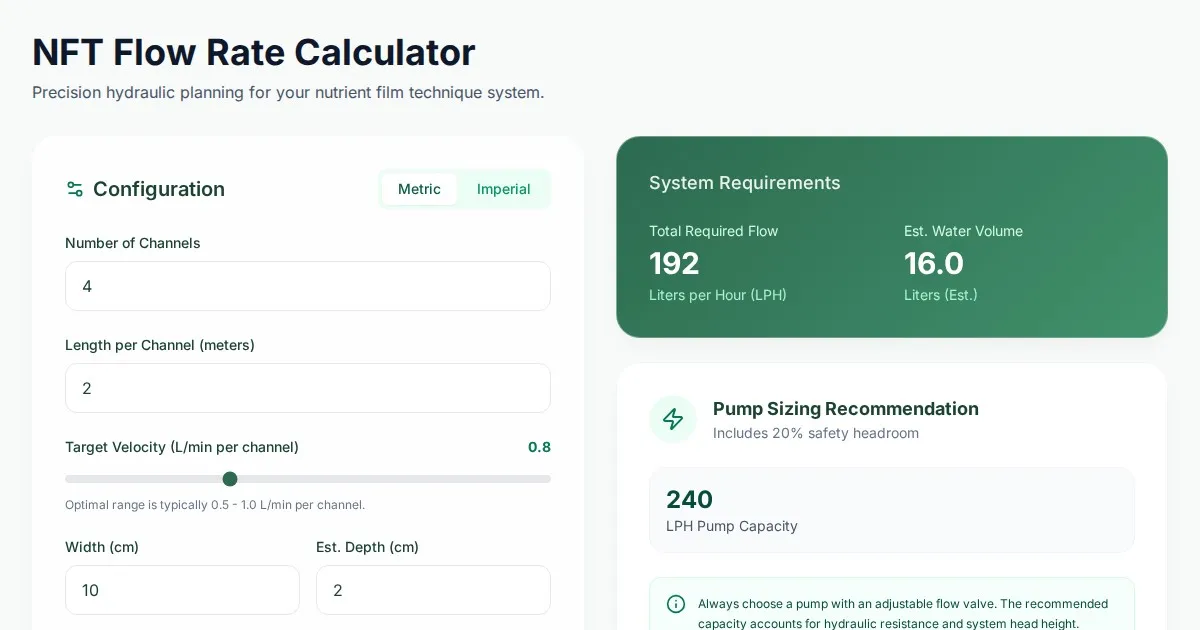
Task: Click the Pump Sizing Recommendation heading
Action: click(x=845, y=408)
